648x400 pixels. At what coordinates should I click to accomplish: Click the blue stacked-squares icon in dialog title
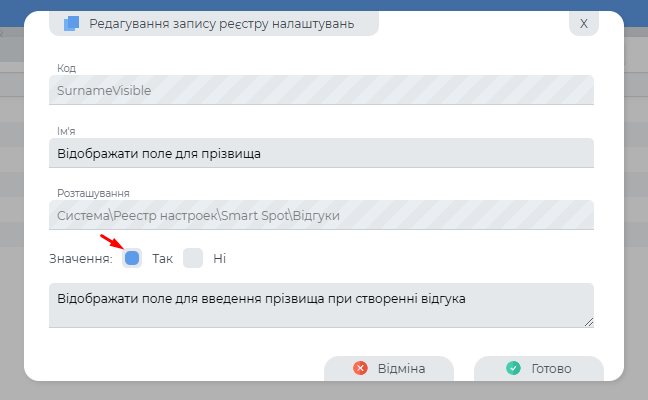click(x=71, y=23)
